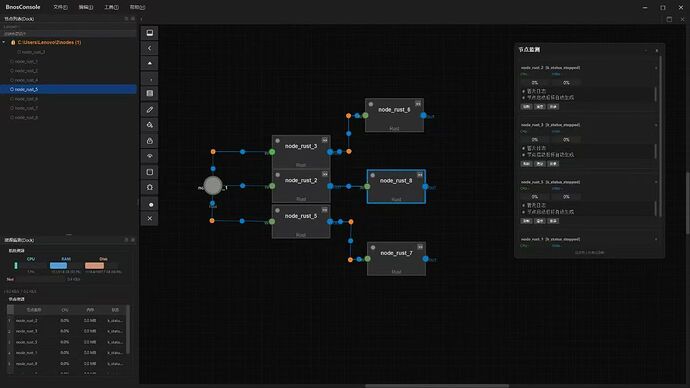This screenshot has width=690, height=388.
Task: Click the status dot on node_rust_3 block
Action: 278,141
